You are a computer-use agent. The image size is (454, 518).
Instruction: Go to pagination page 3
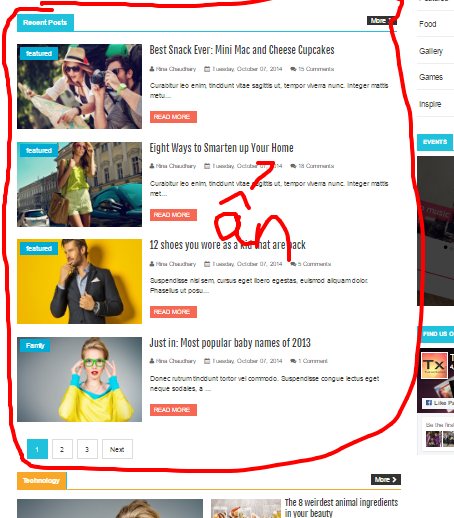coord(87,449)
